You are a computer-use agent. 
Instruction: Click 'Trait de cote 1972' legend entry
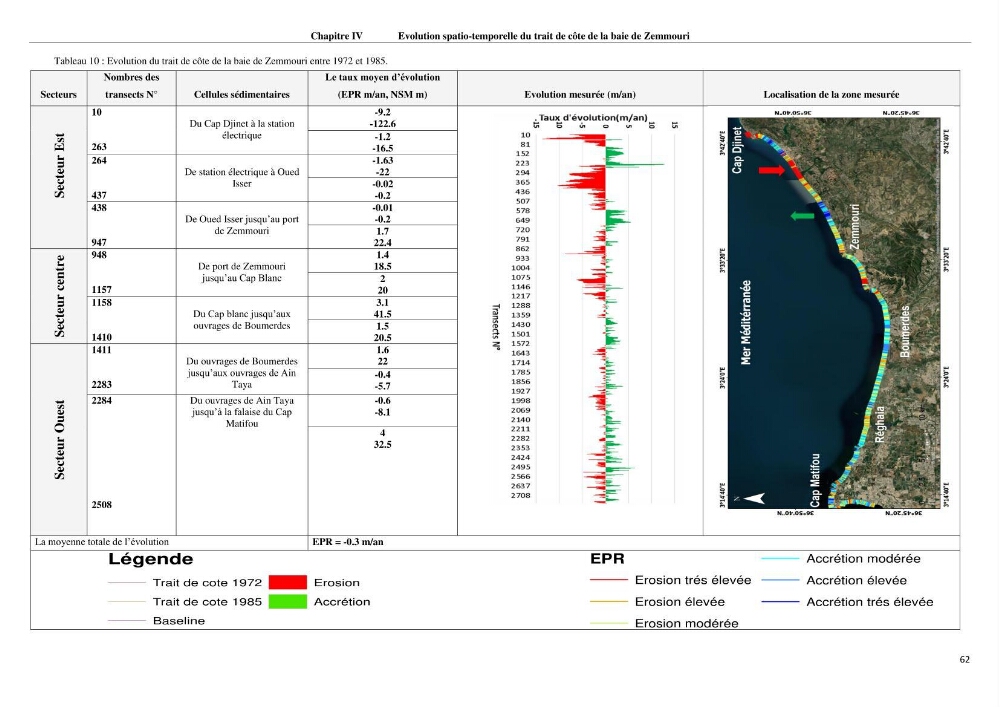point(207,583)
